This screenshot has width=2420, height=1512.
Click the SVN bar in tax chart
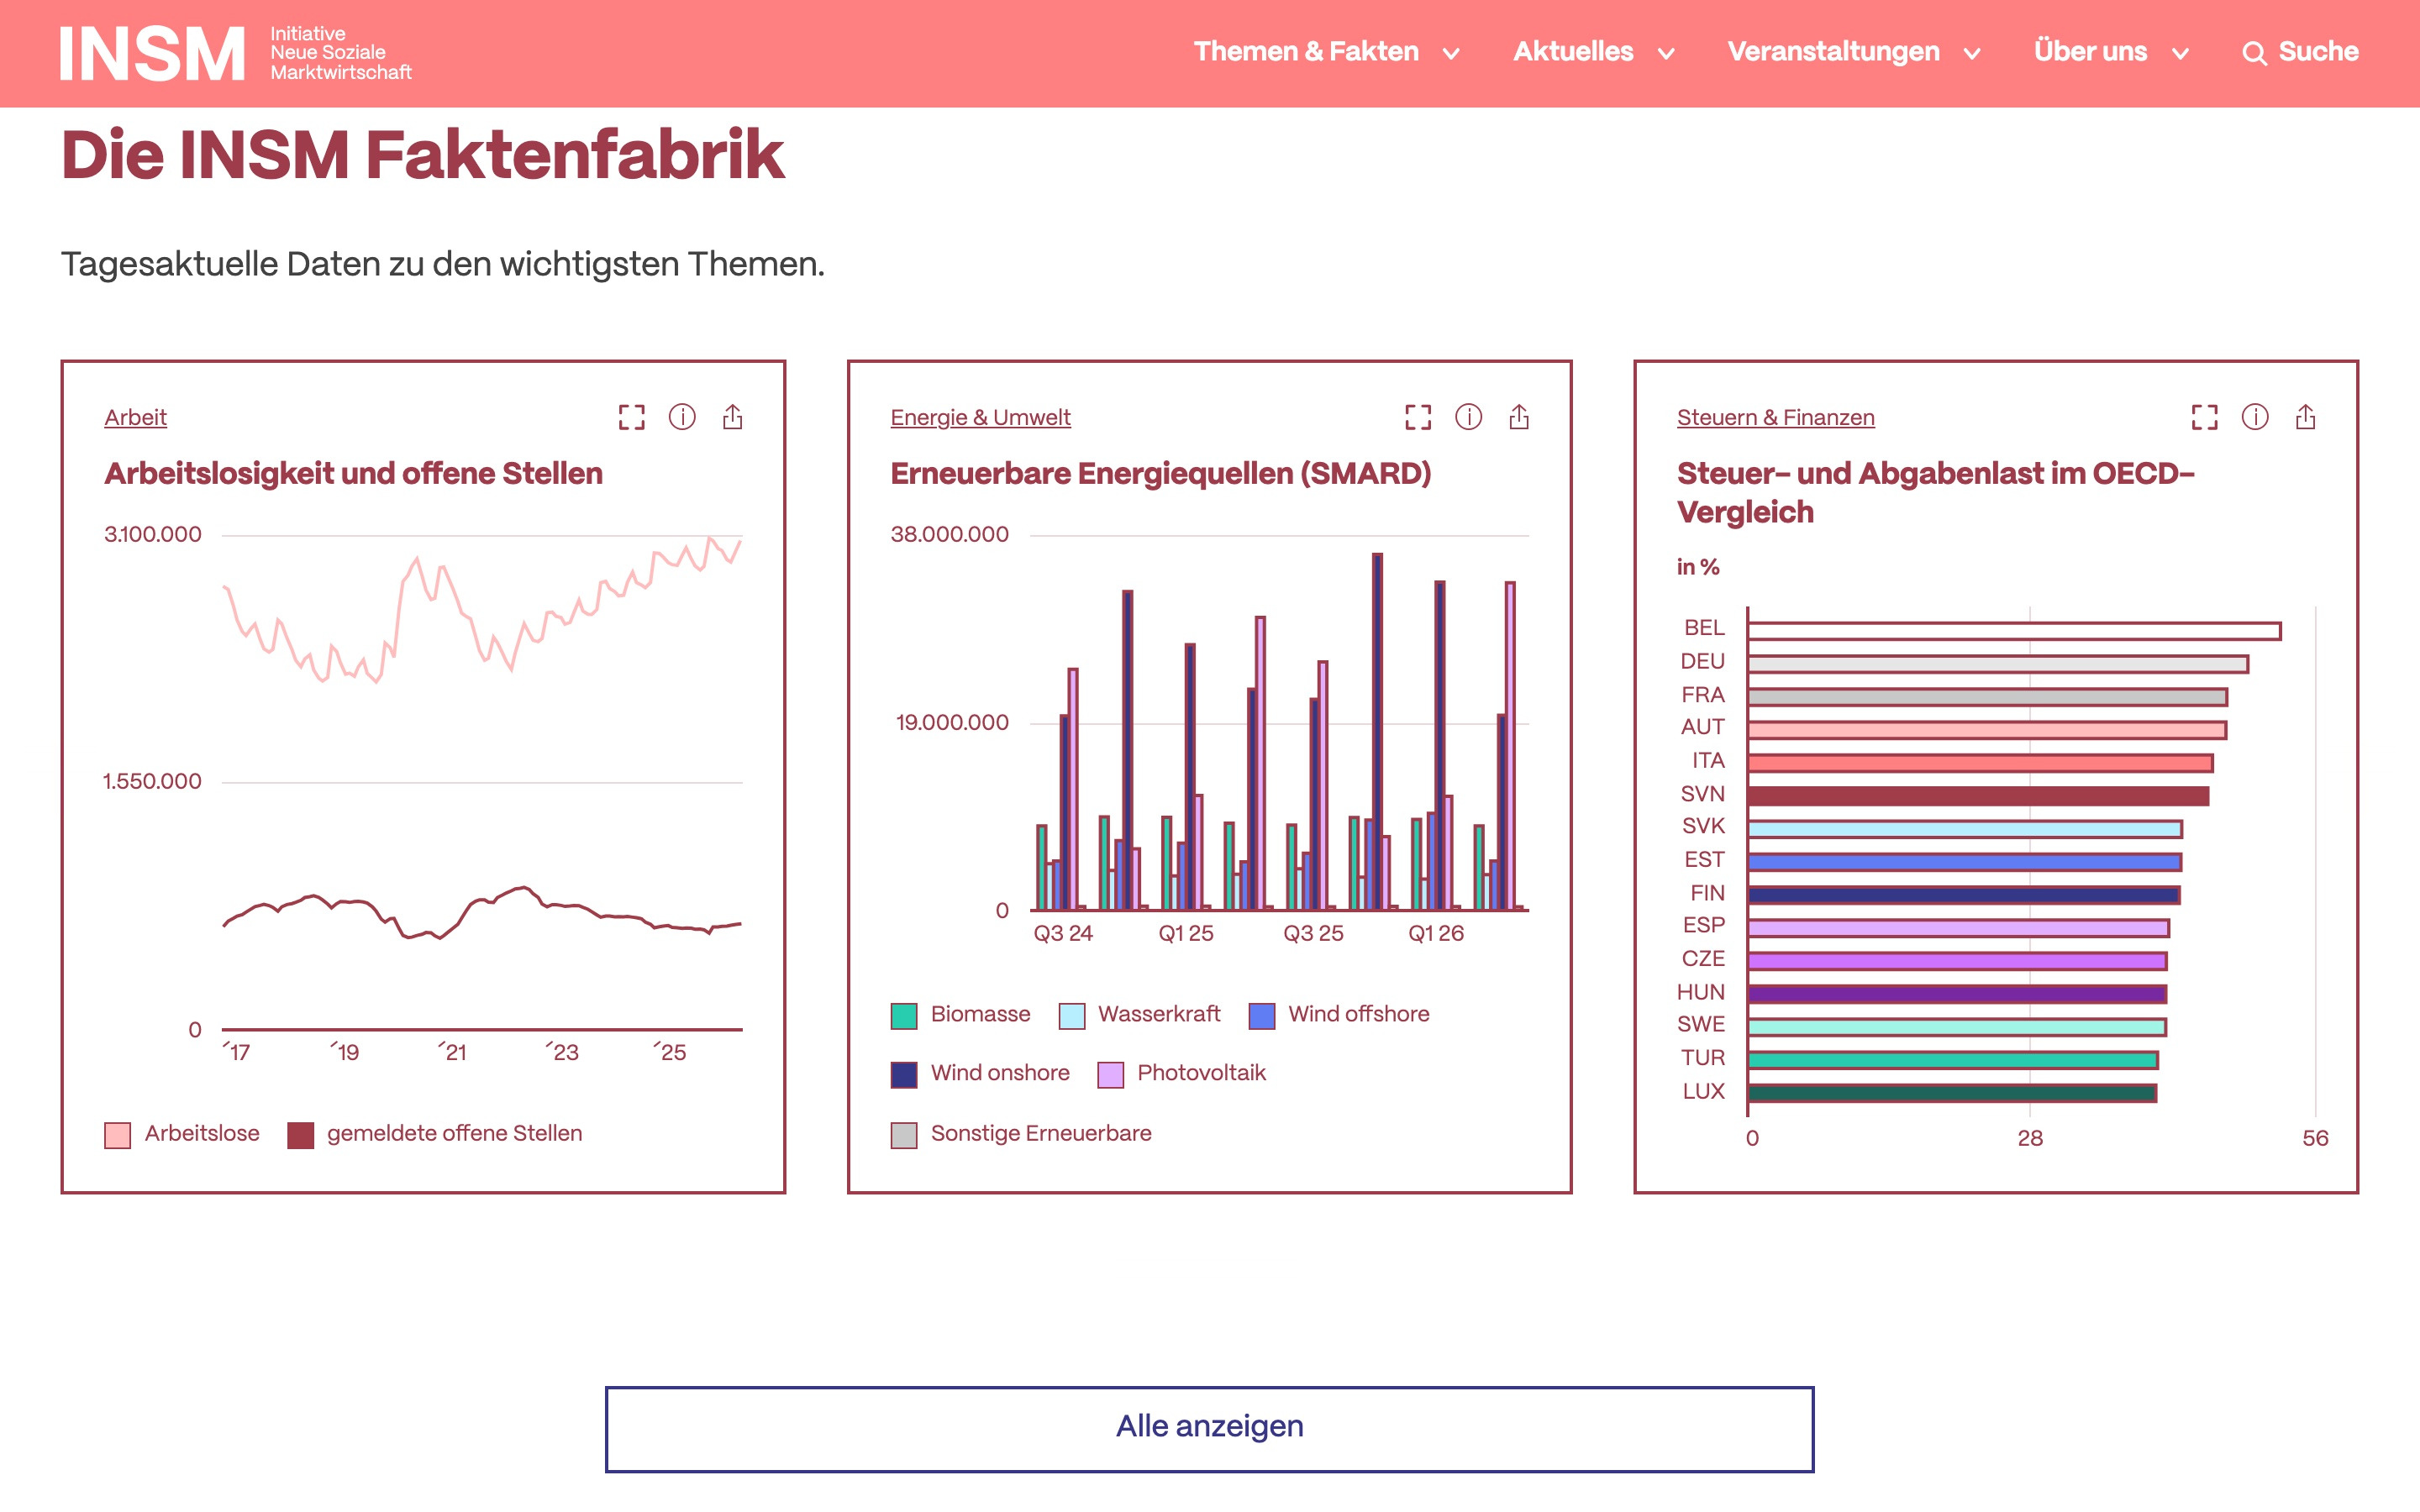tap(1978, 796)
